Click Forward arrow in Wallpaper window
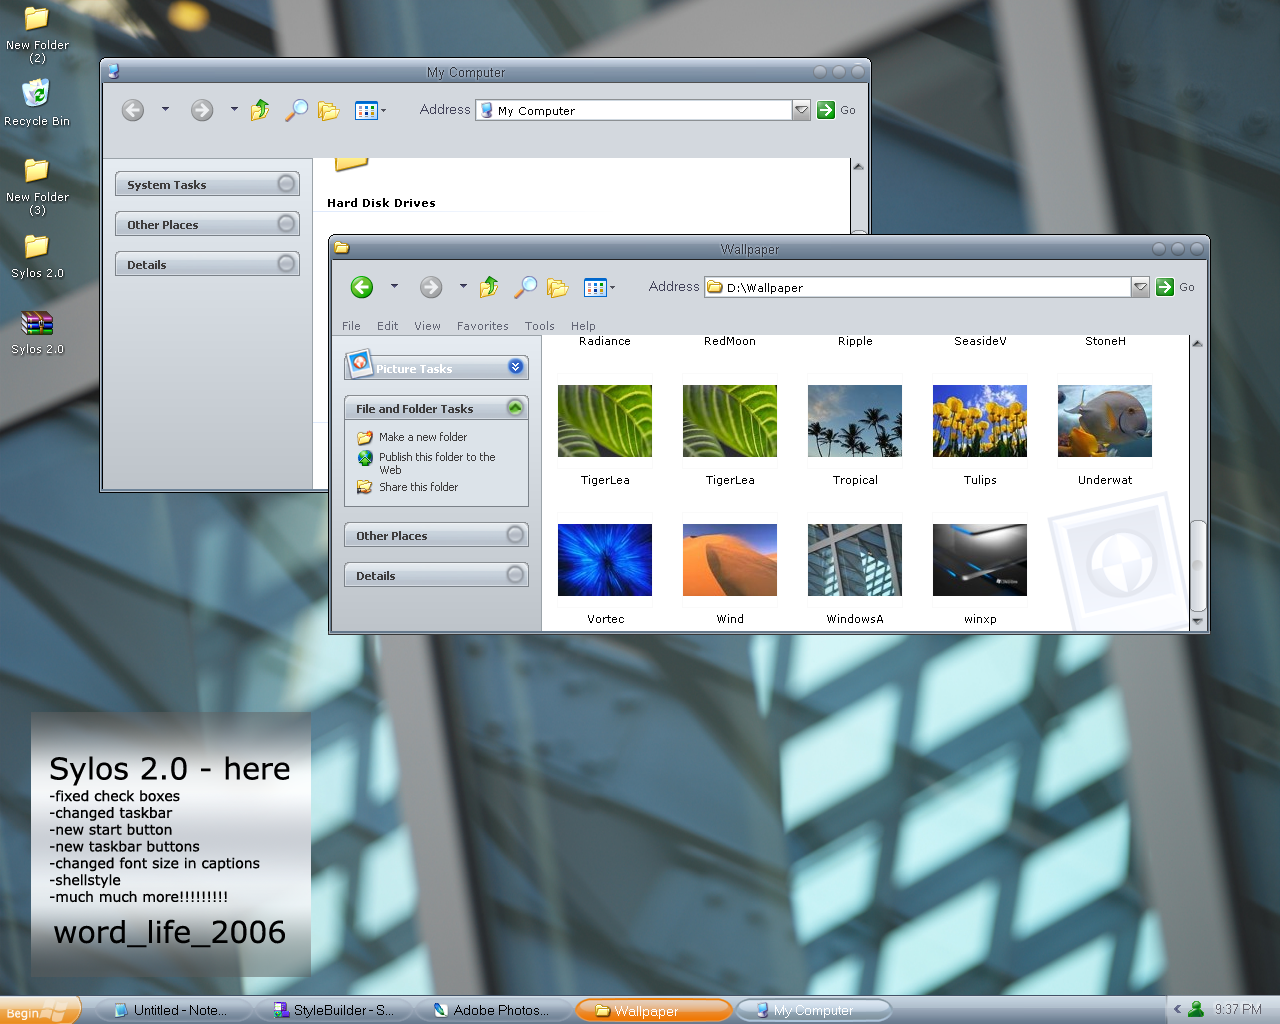This screenshot has height=1024, width=1280. [x=431, y=288]
